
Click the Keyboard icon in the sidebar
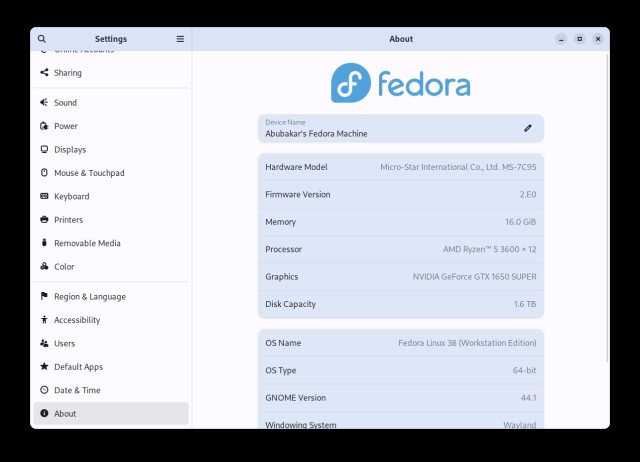[44, 196]
